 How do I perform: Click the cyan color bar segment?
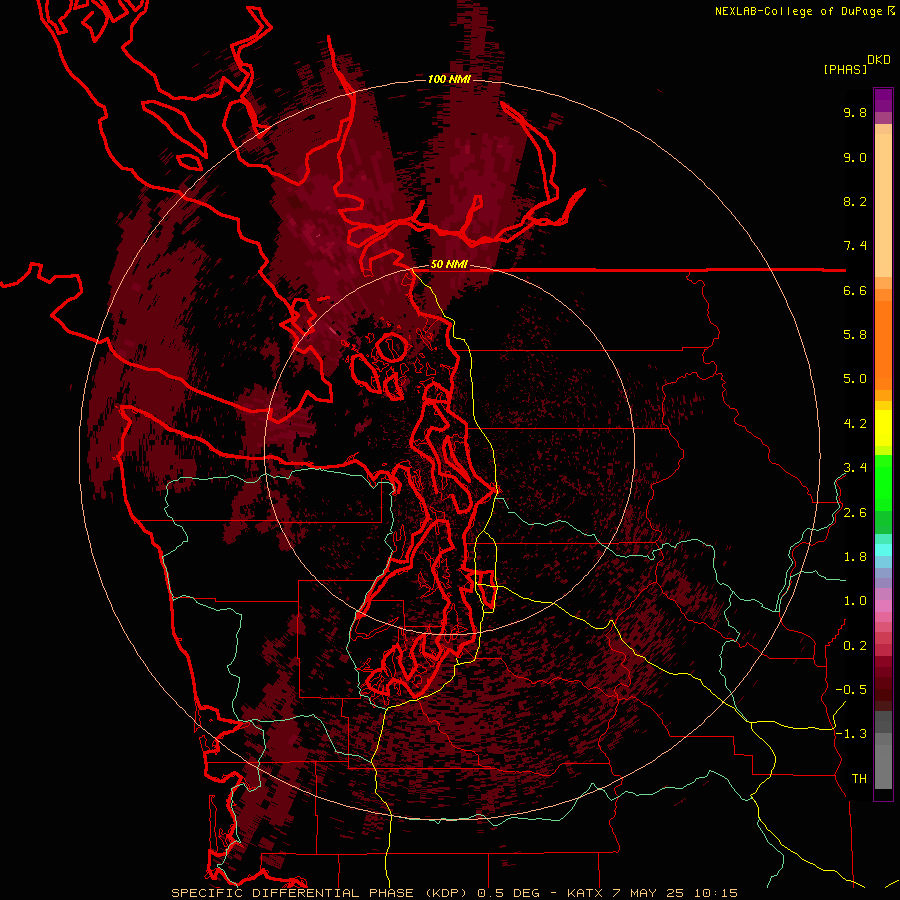click(883, 550)
